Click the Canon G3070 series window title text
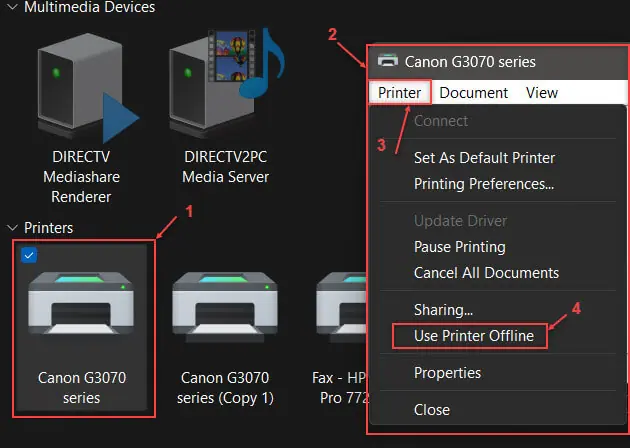 coord(470,62)
